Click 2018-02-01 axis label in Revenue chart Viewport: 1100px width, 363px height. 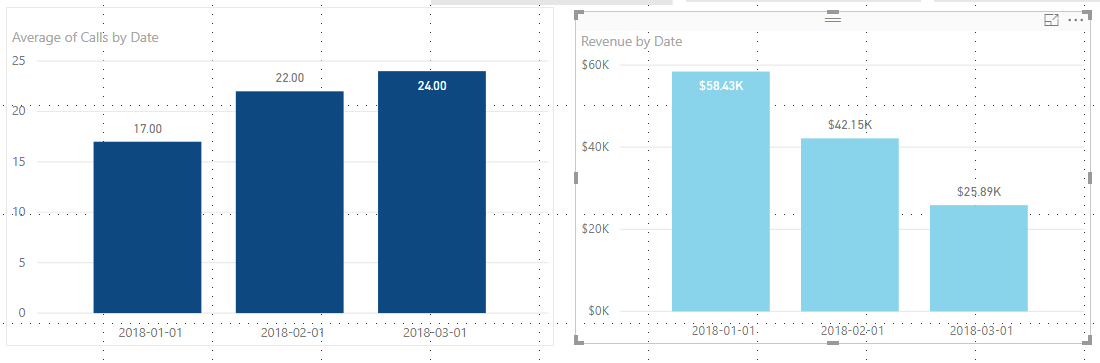click(852, 330)
